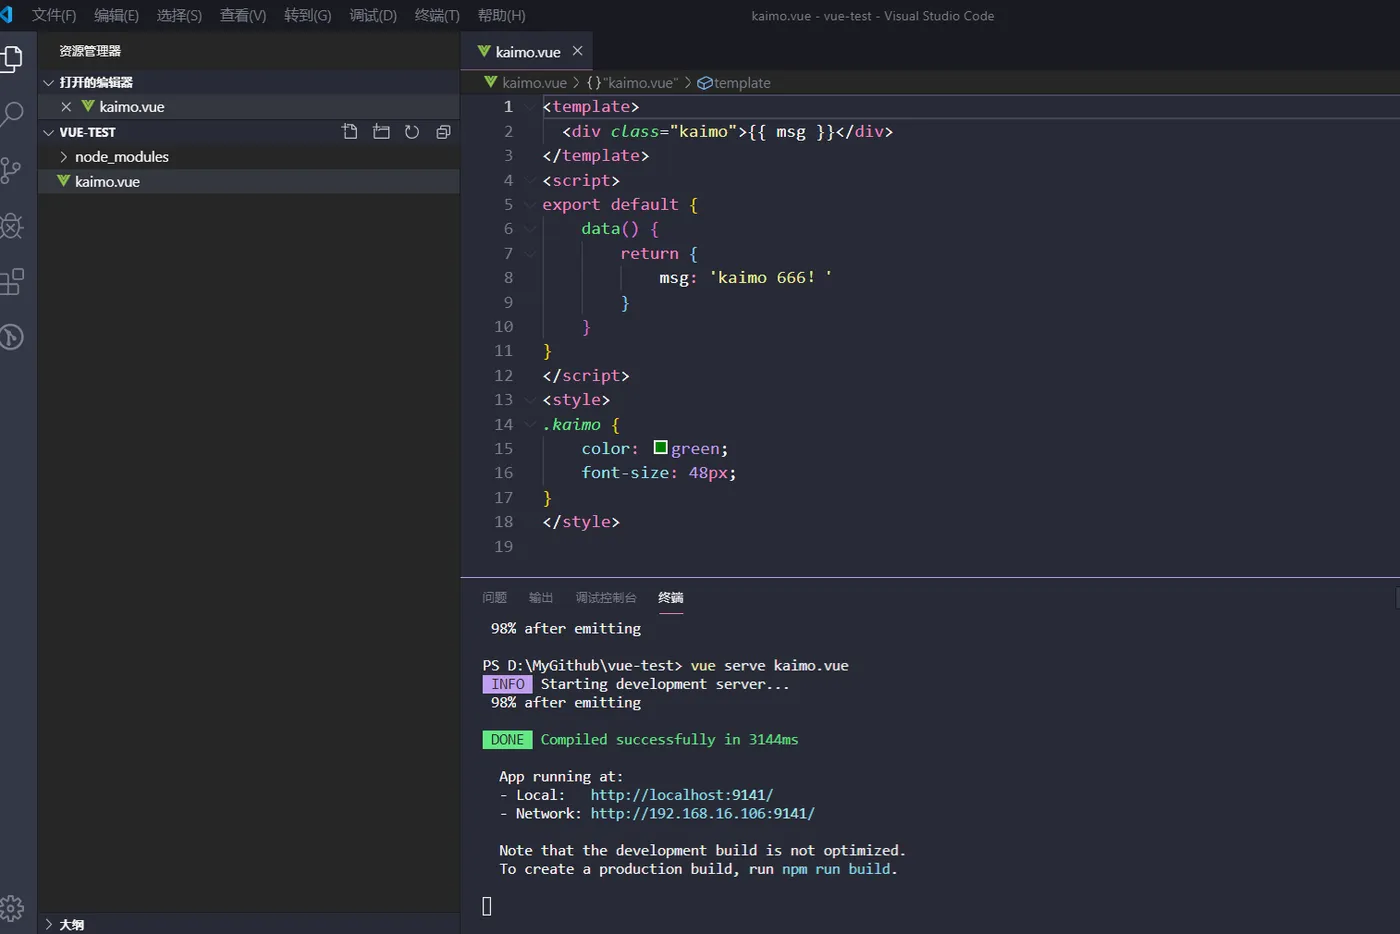
Task: Select the 终端 panel tab
Action: [x=671, y=597]
